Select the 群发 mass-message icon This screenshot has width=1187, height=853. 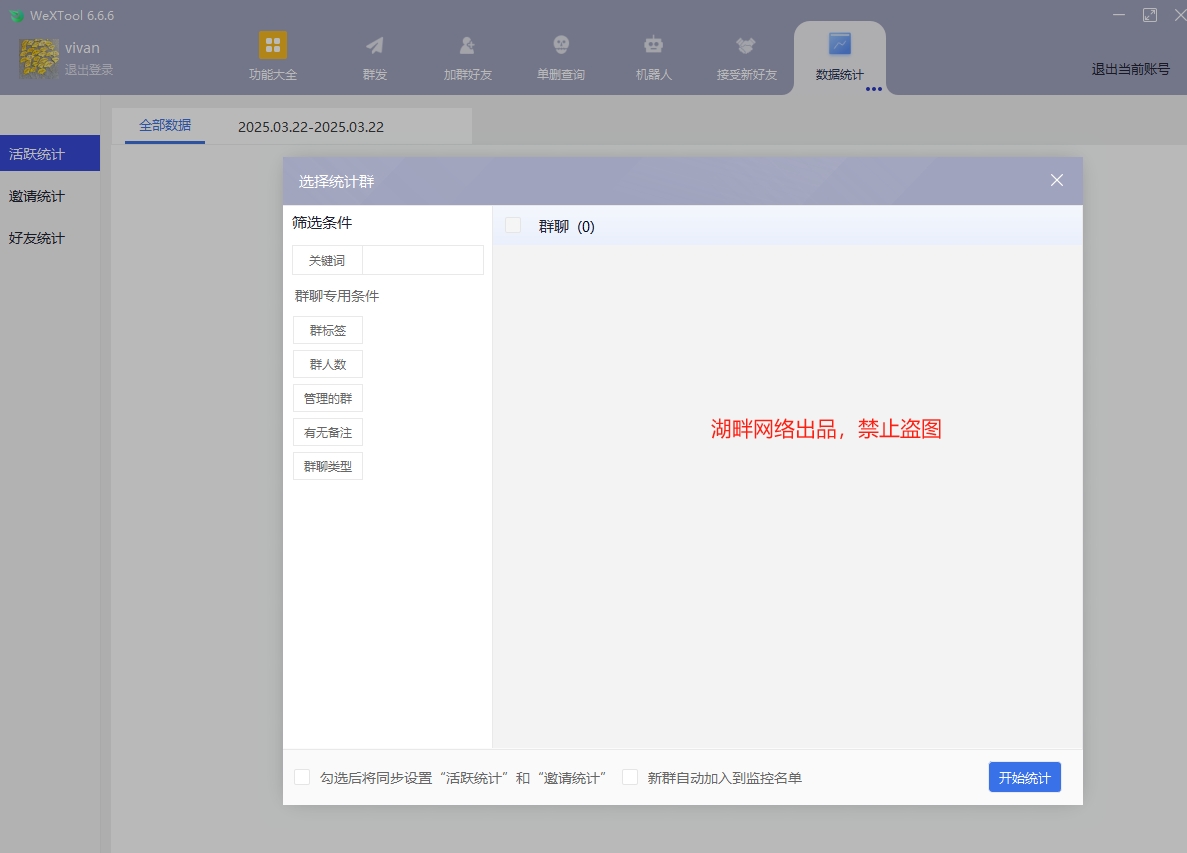(x=374, y=55)
